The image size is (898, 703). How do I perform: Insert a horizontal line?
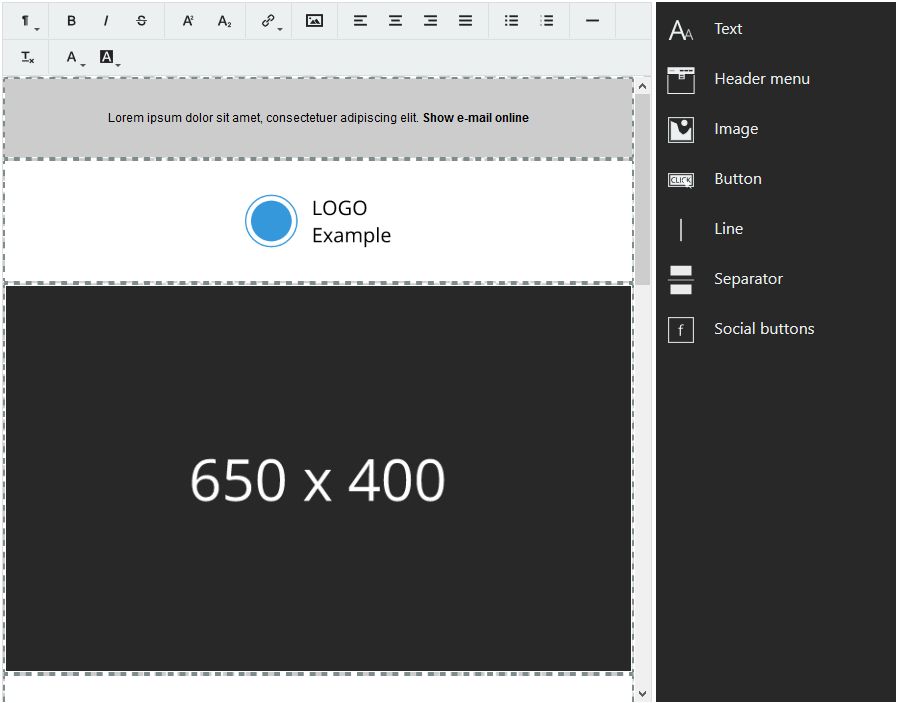tap(593, 21)
